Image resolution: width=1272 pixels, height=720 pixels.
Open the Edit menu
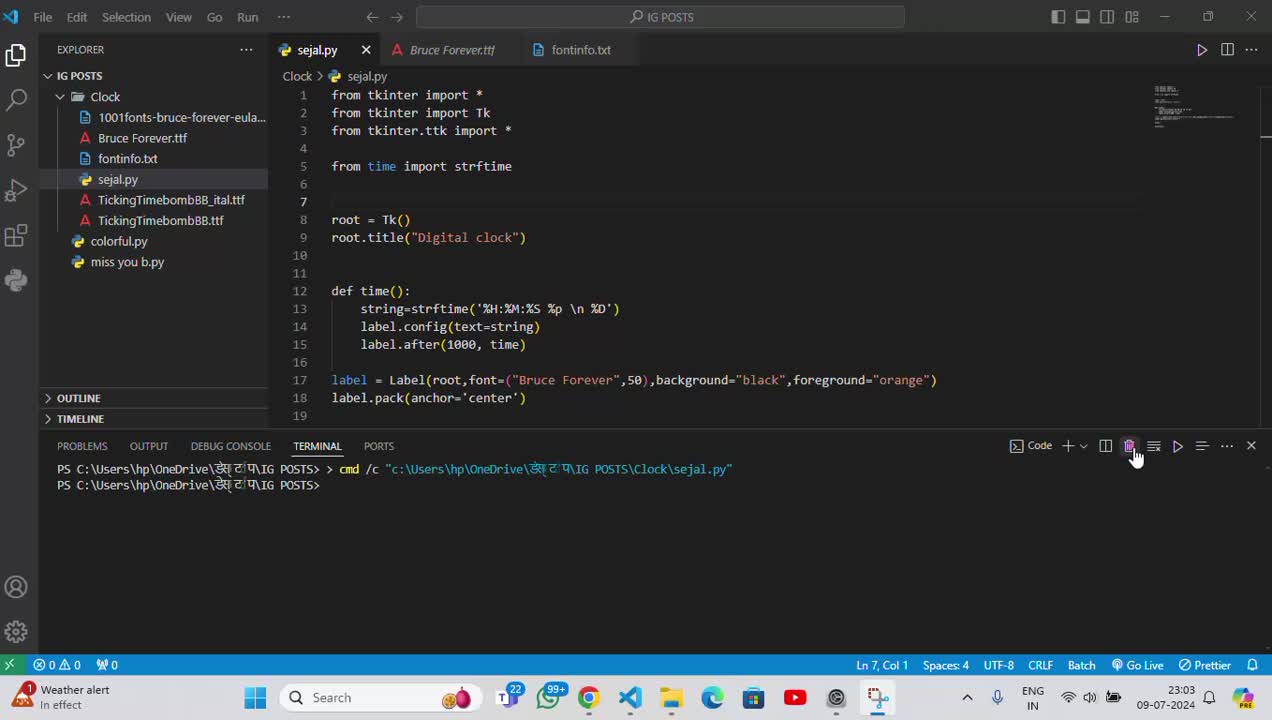click(77, 17)
